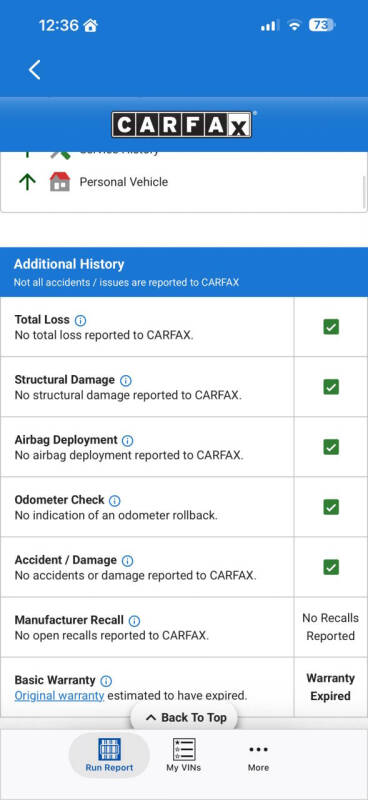Tap Back To Top button
Viewport: 368px width, 800px height.
185,717
